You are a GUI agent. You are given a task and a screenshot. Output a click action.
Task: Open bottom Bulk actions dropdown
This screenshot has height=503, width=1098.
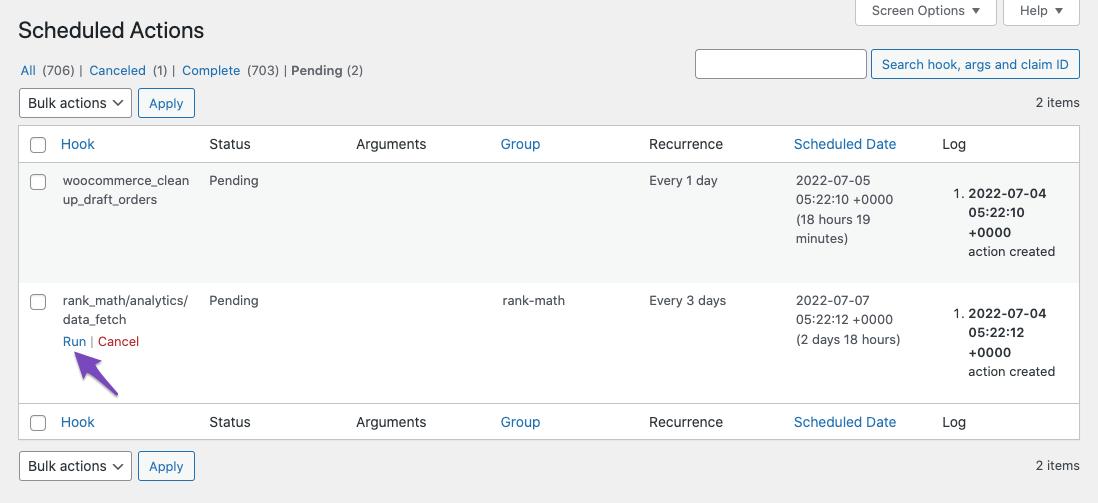click(x=75, y=467)
